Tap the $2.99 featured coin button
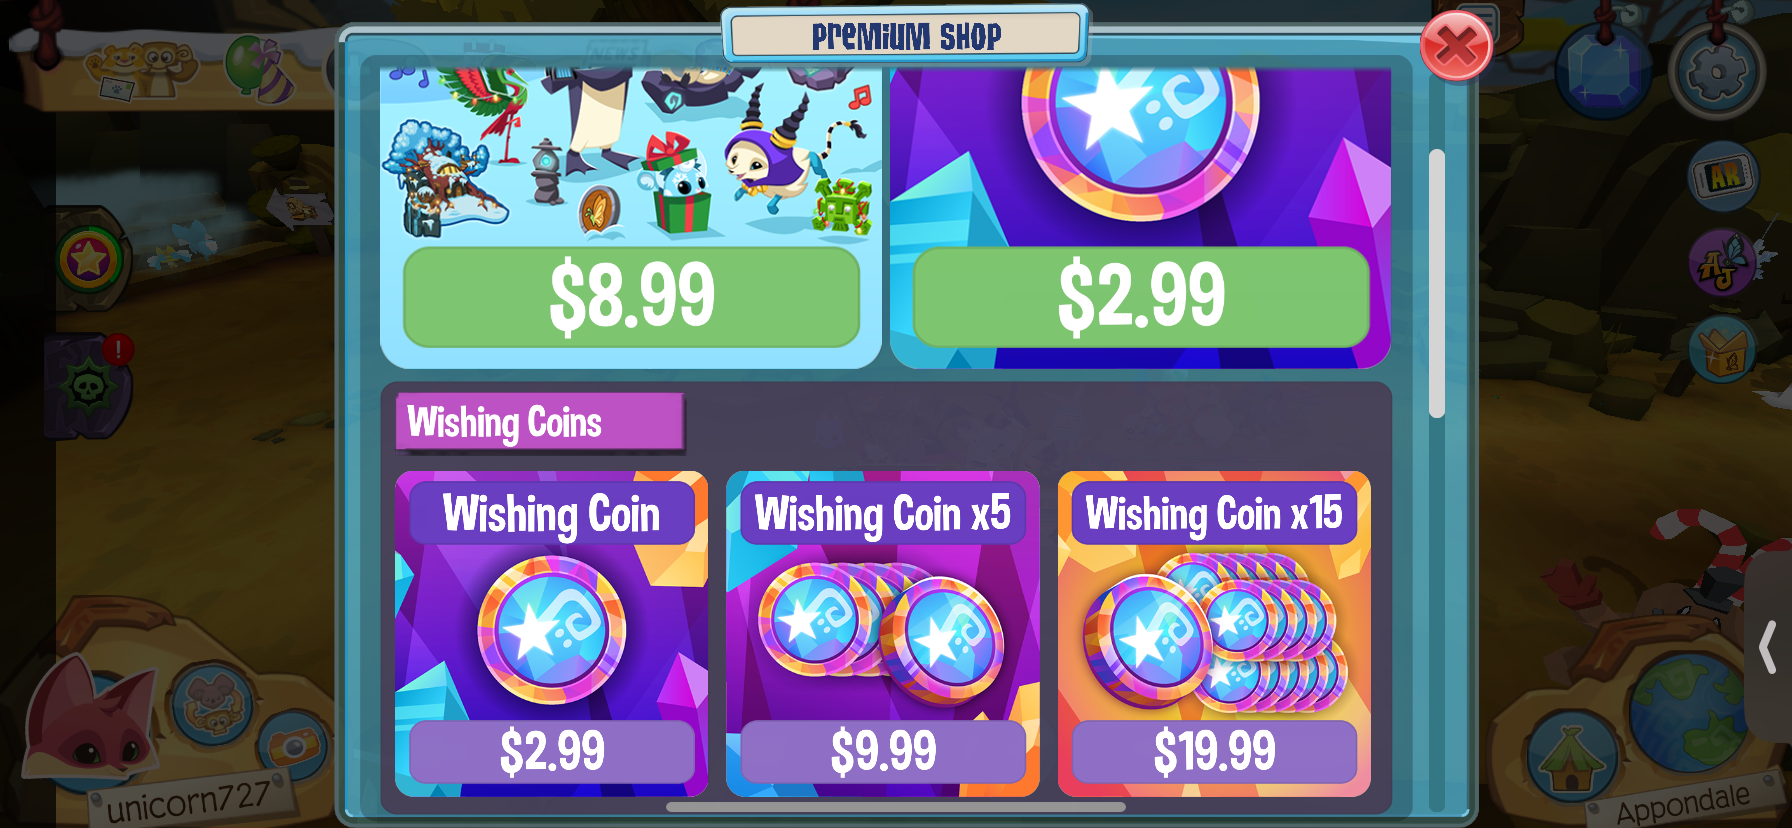Screen dimensions: 1792x828 [x=1141, y=296]
